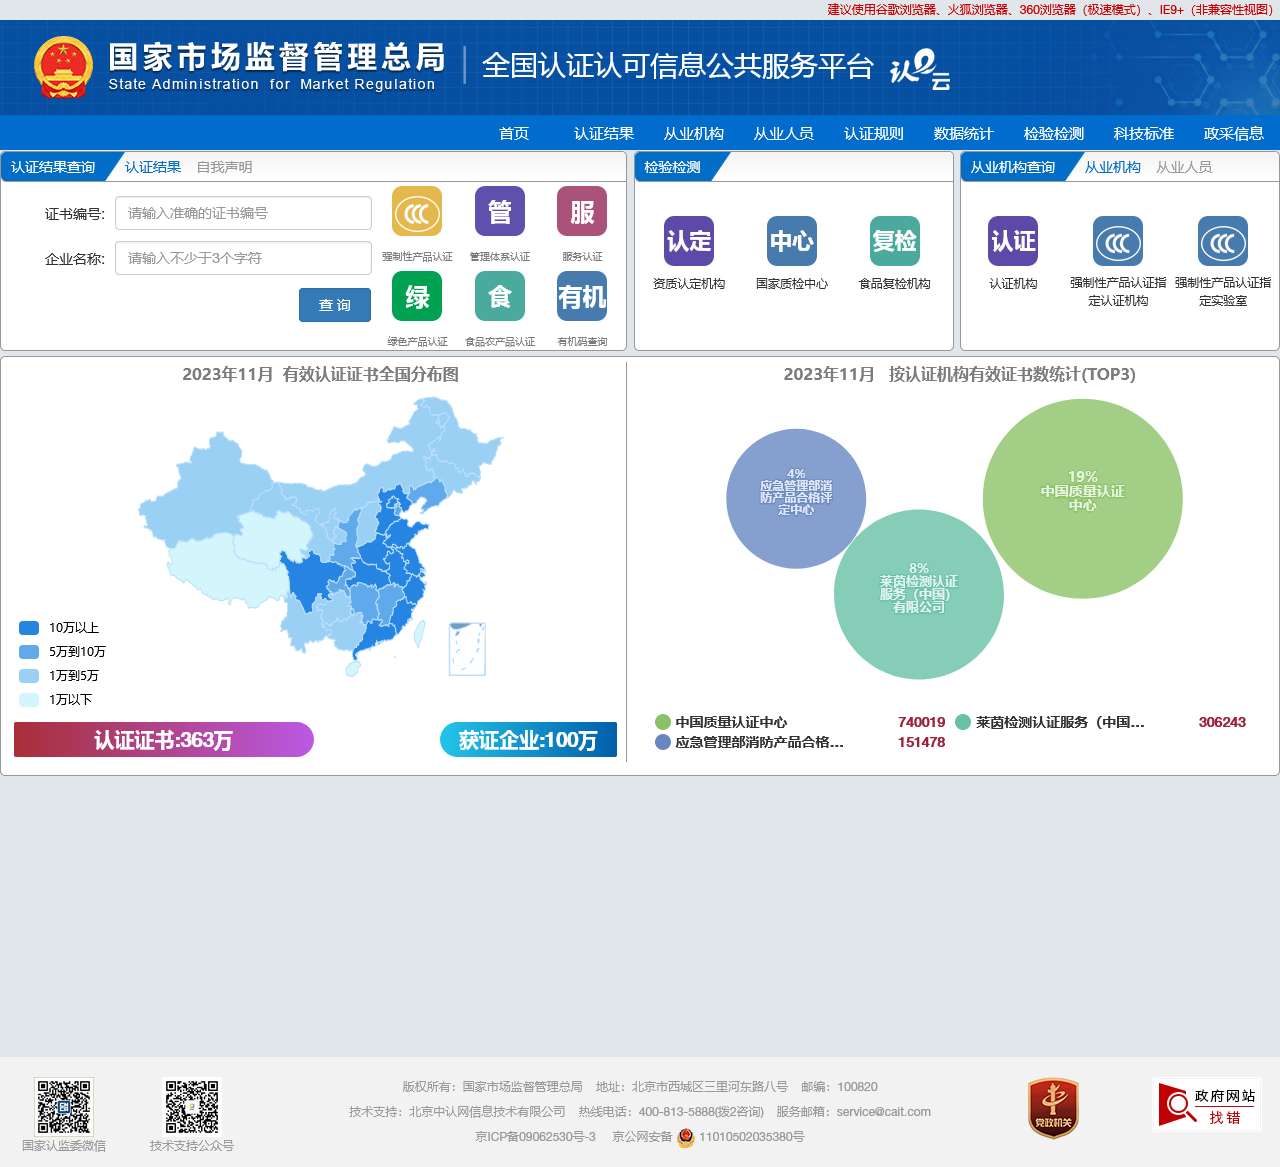
Task: Open the 强制性产品认证指定认证机构 icon
Action: (1118, 241)
